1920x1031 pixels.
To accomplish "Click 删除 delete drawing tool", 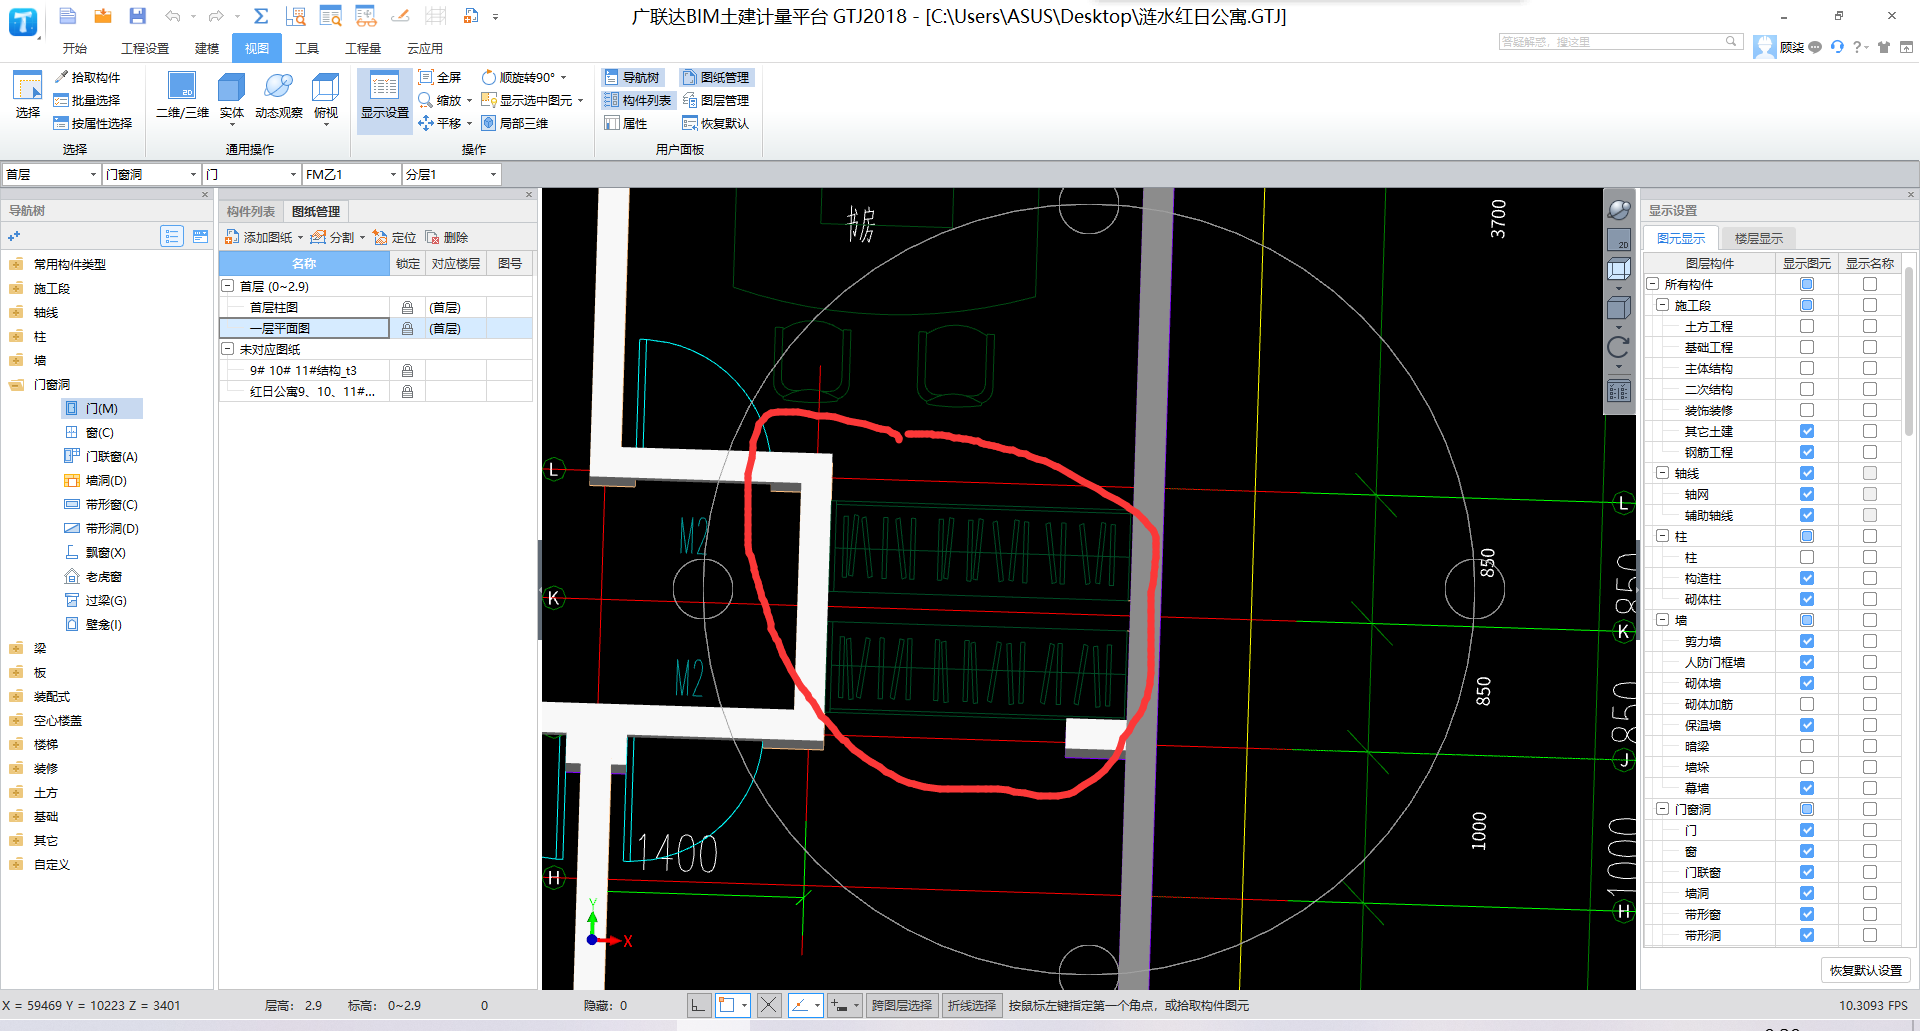I will (x=447, y=237).
